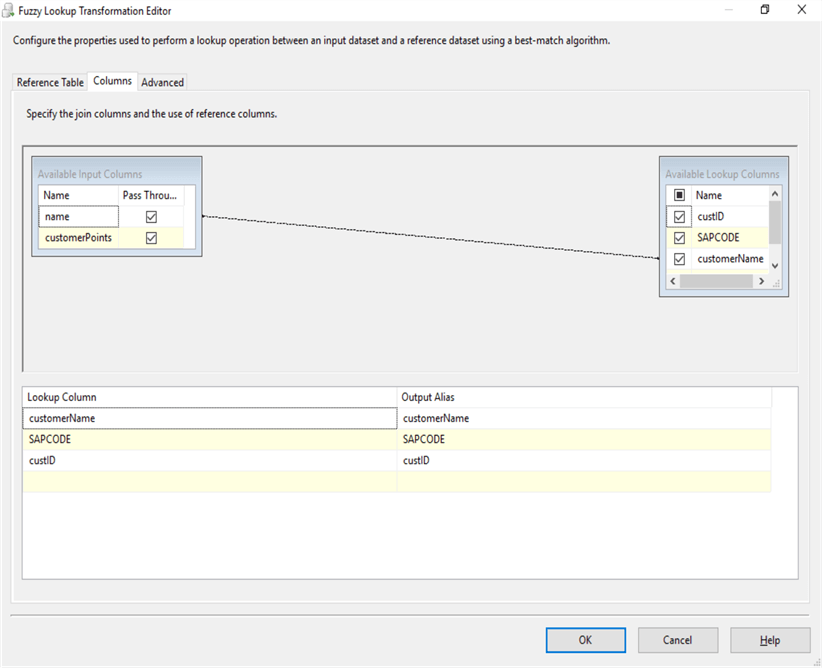Select custID row in Lookup Column grid

(x=209, y=460)
